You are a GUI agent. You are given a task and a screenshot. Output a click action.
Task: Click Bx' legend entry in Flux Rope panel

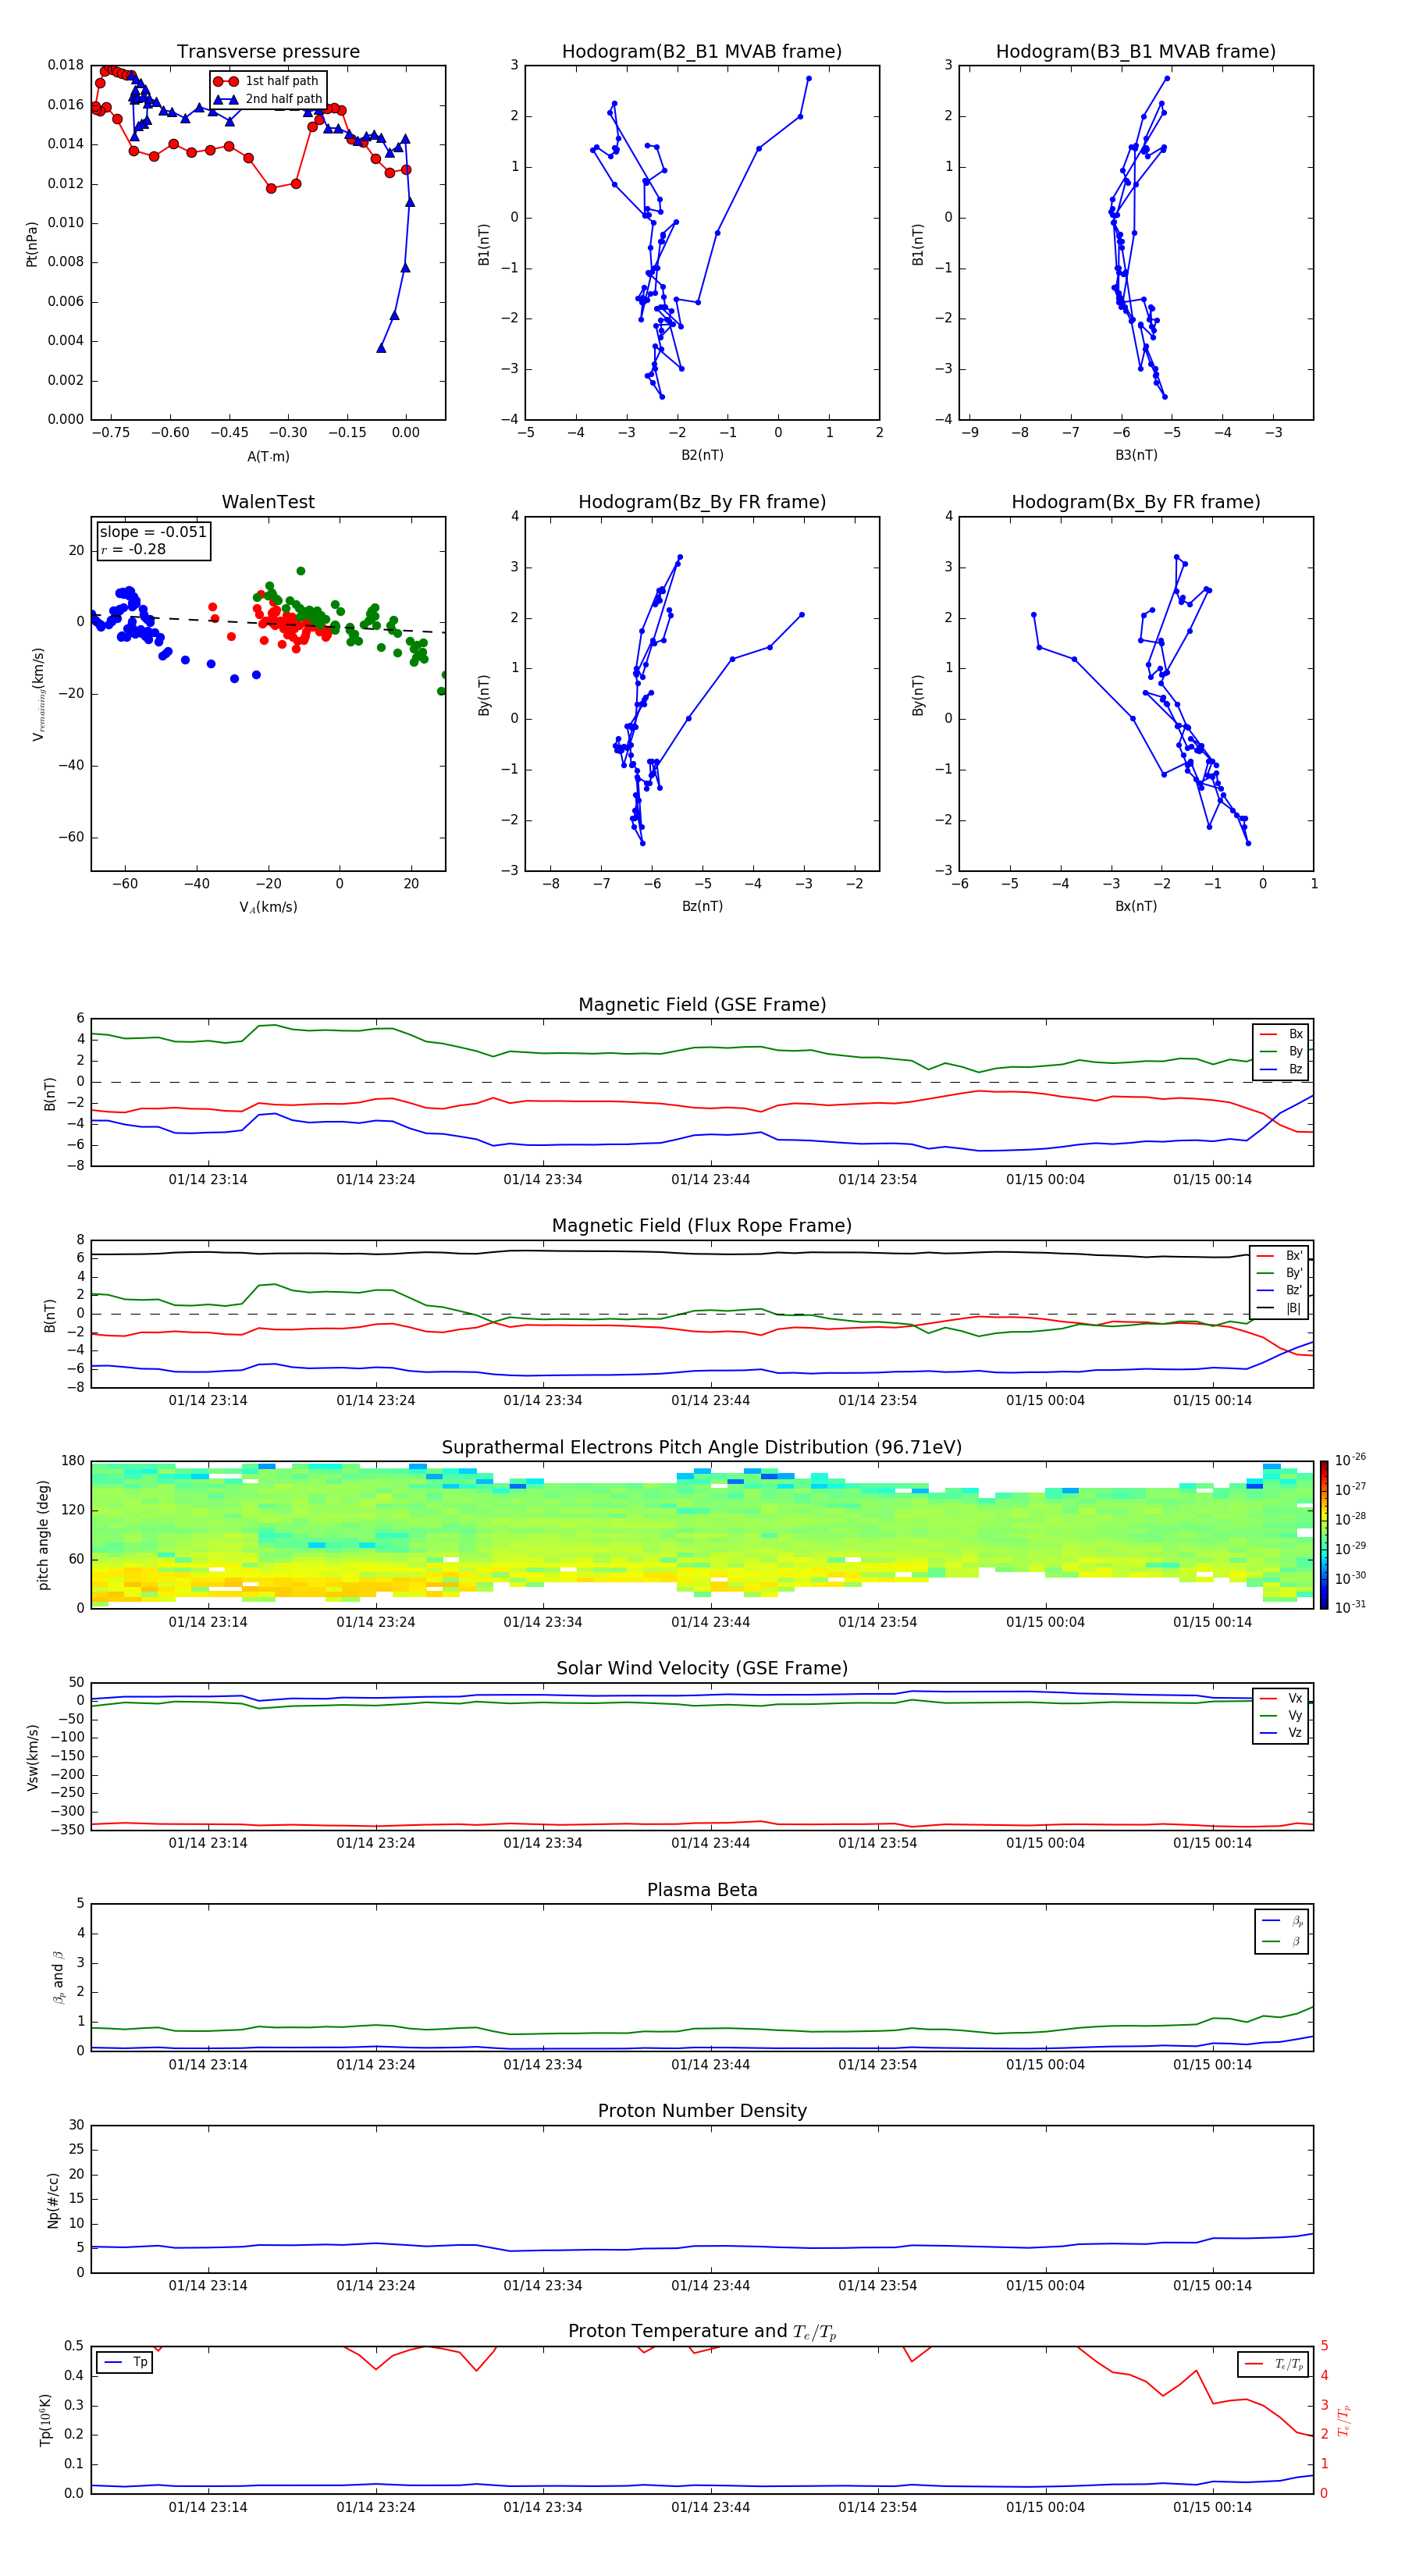pos(1279,1256)
